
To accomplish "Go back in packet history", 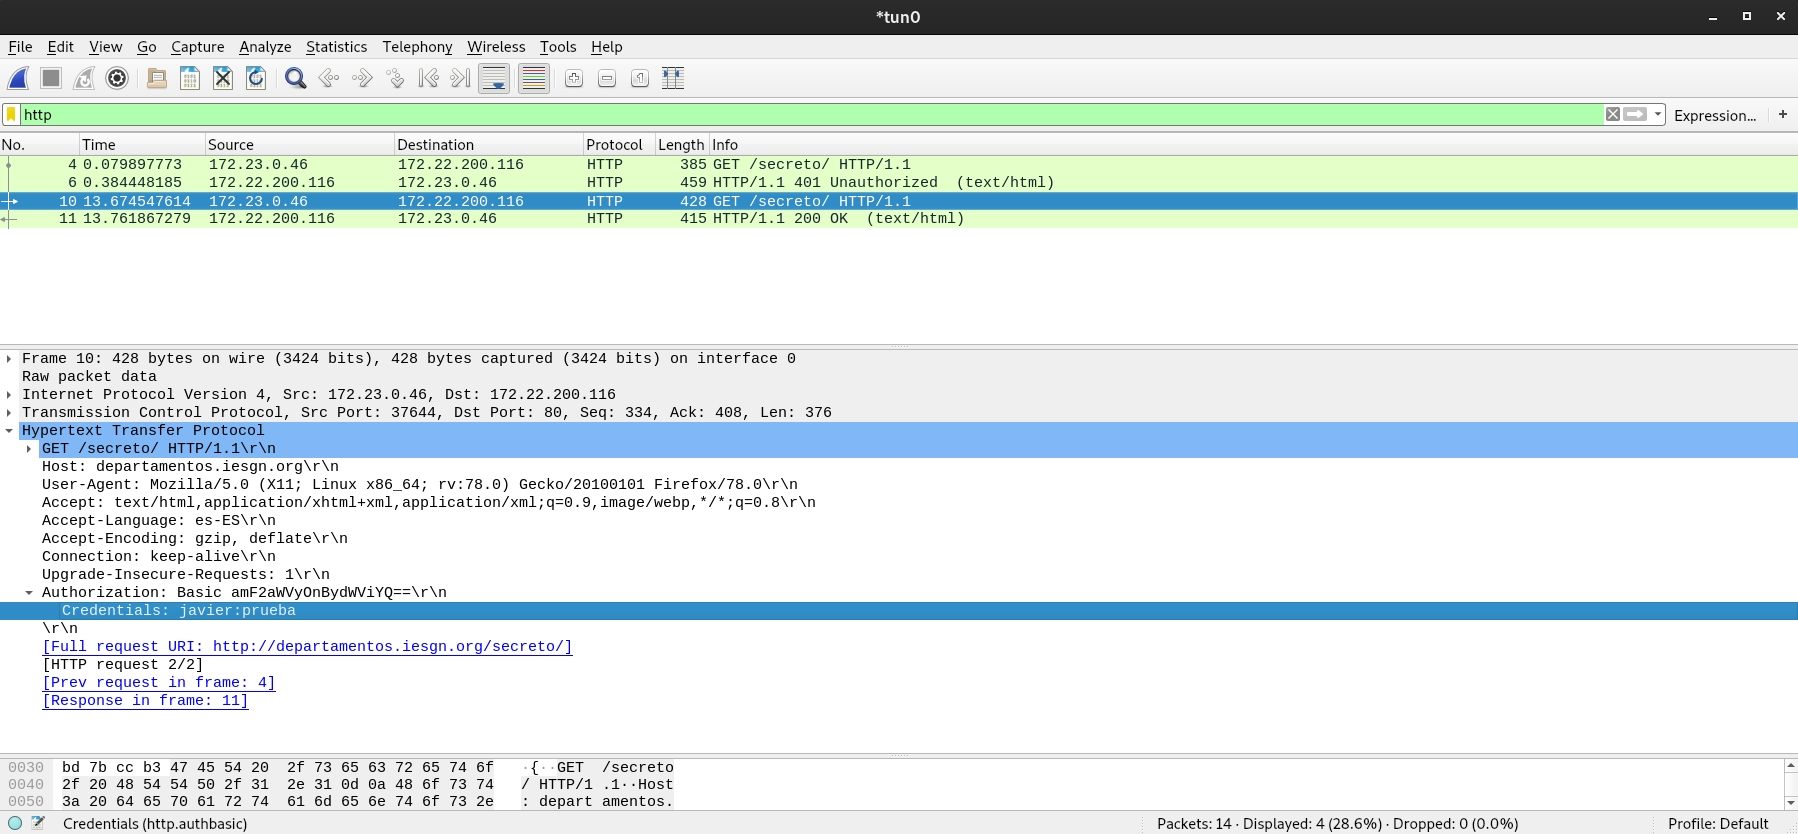I will pos(329,78).
